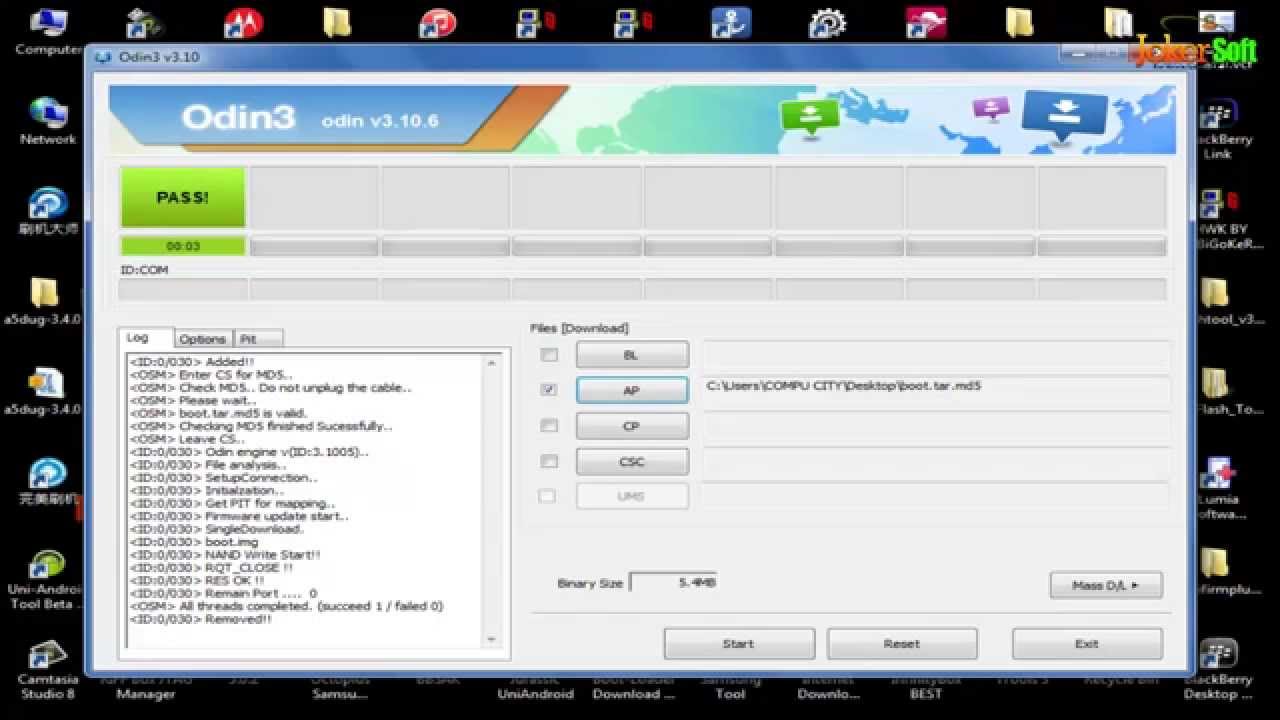Open the blue anchor icon shortcut
The image size is (1280, 720).
pyautogui.click(x=731, y=22)
